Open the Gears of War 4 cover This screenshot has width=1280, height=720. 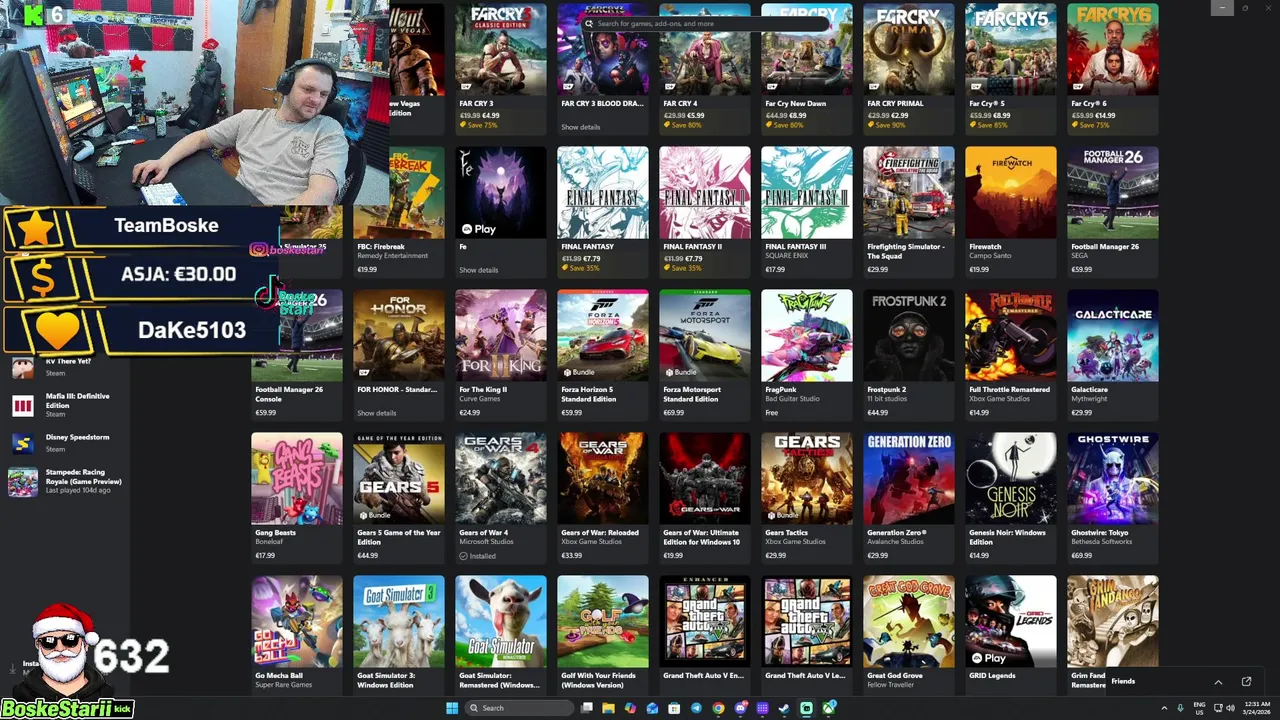pos(501,478)
